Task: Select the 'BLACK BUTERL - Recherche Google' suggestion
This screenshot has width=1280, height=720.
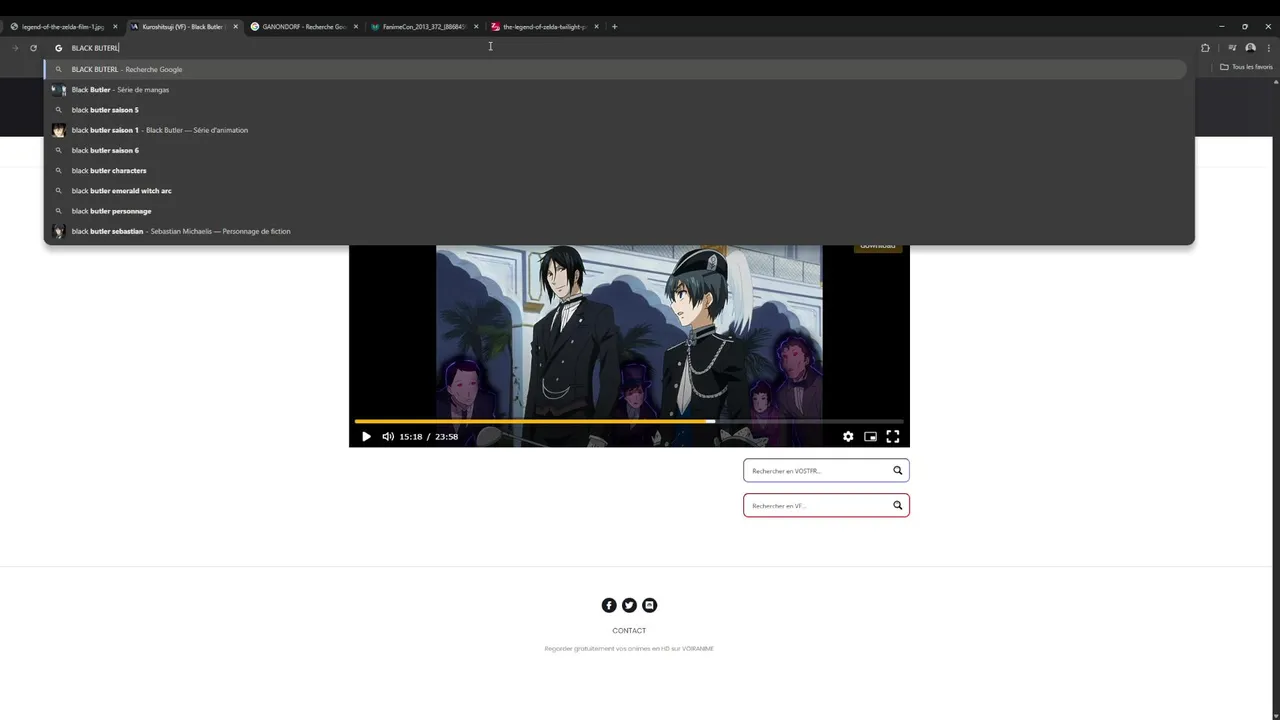Action: 615,69
